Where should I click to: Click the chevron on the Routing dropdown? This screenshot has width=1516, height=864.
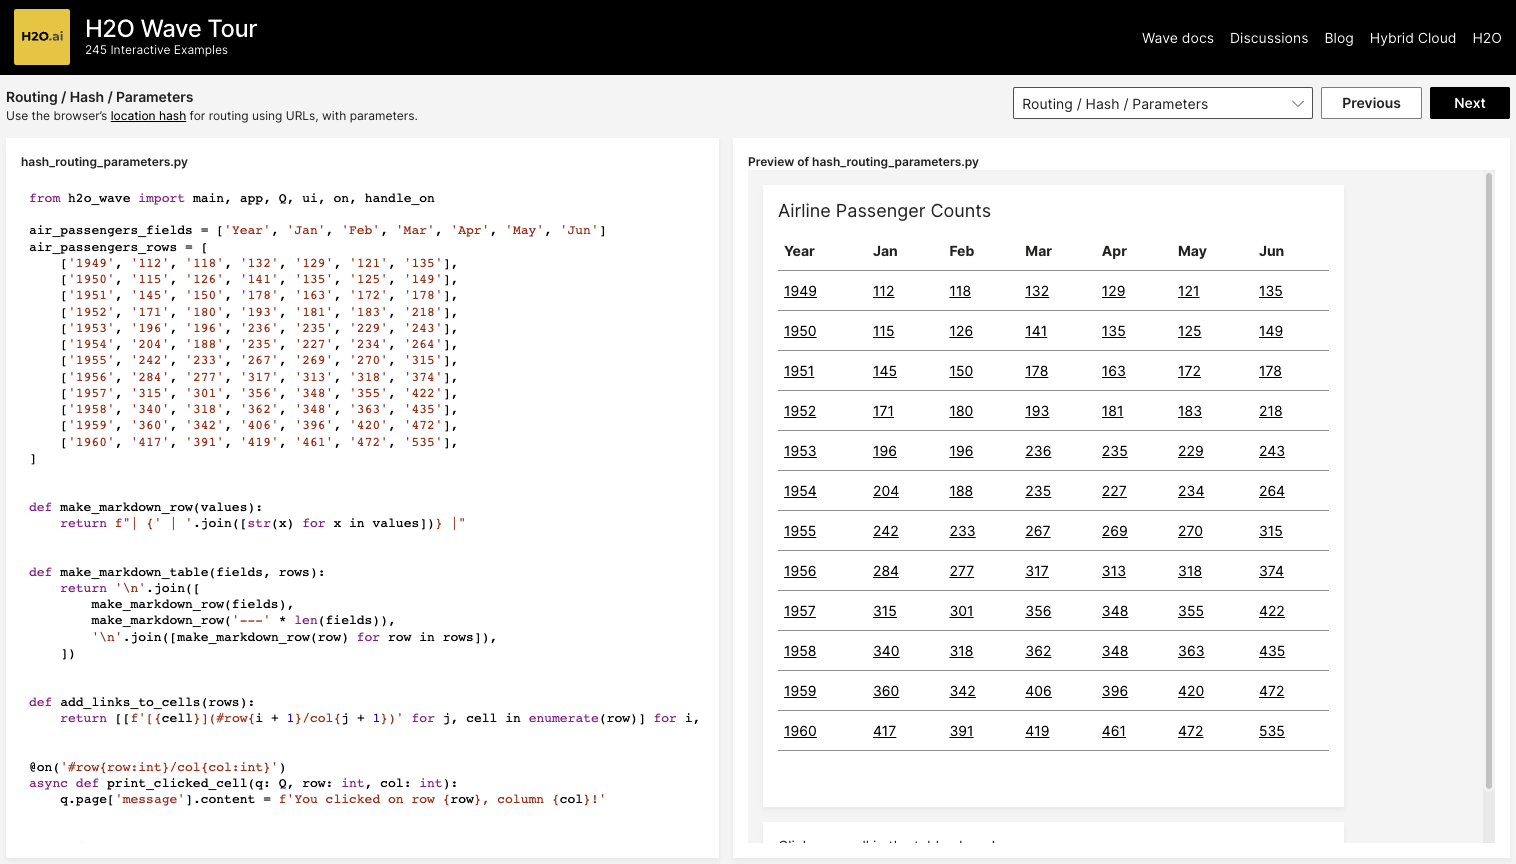1297,103
